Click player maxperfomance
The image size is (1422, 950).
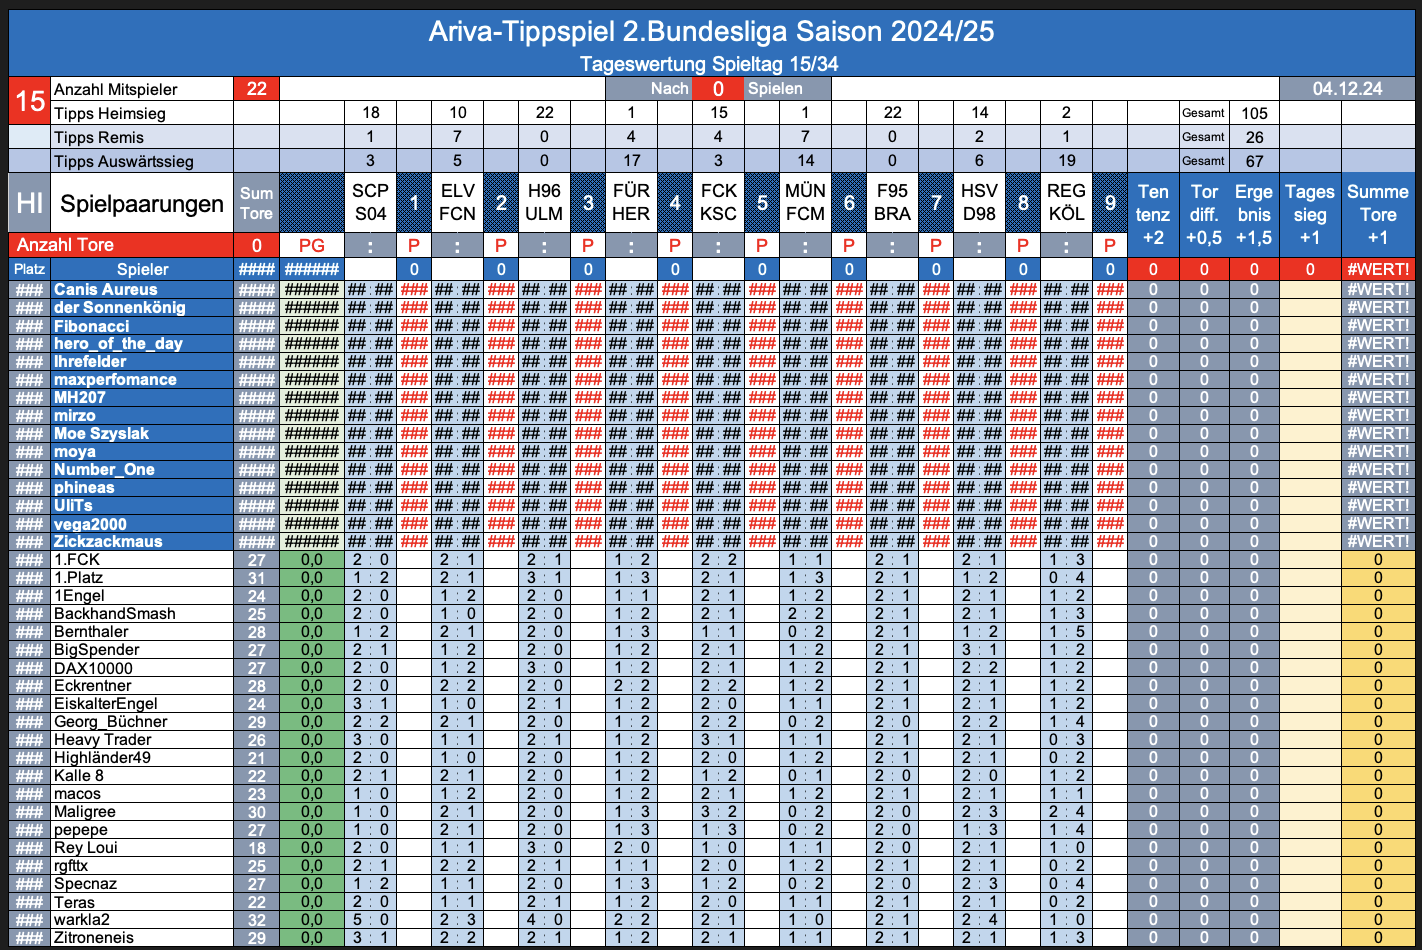tap(115, 379)
